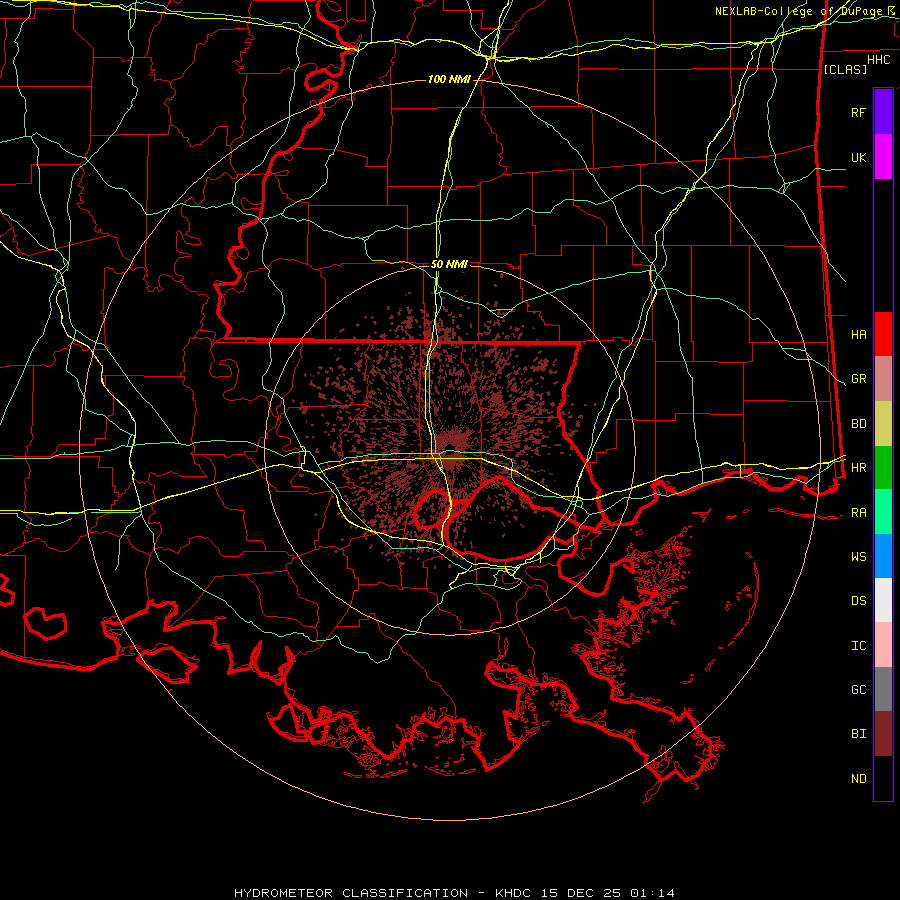Select the GR legend label
The height and width of the screenshot is (900, 900).
point(858,379)
